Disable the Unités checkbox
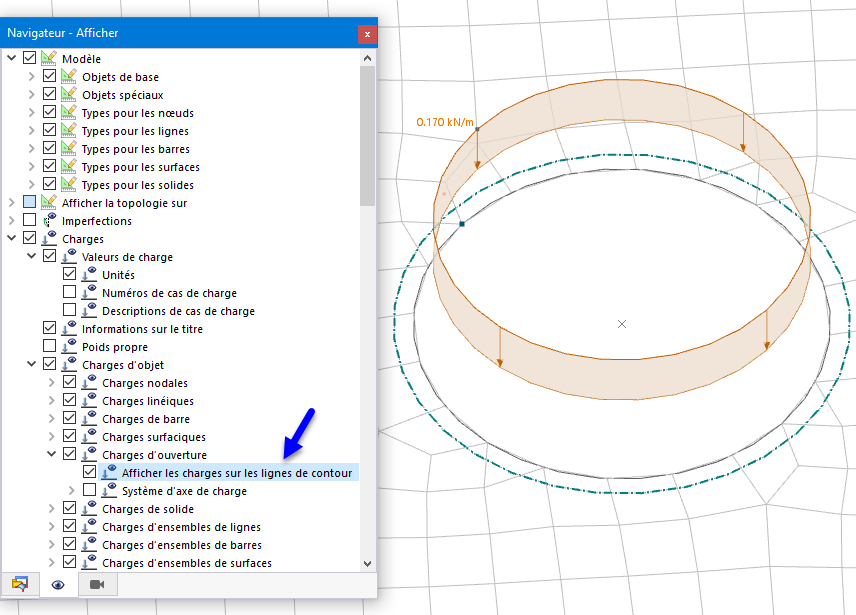 tap(69, 273)
